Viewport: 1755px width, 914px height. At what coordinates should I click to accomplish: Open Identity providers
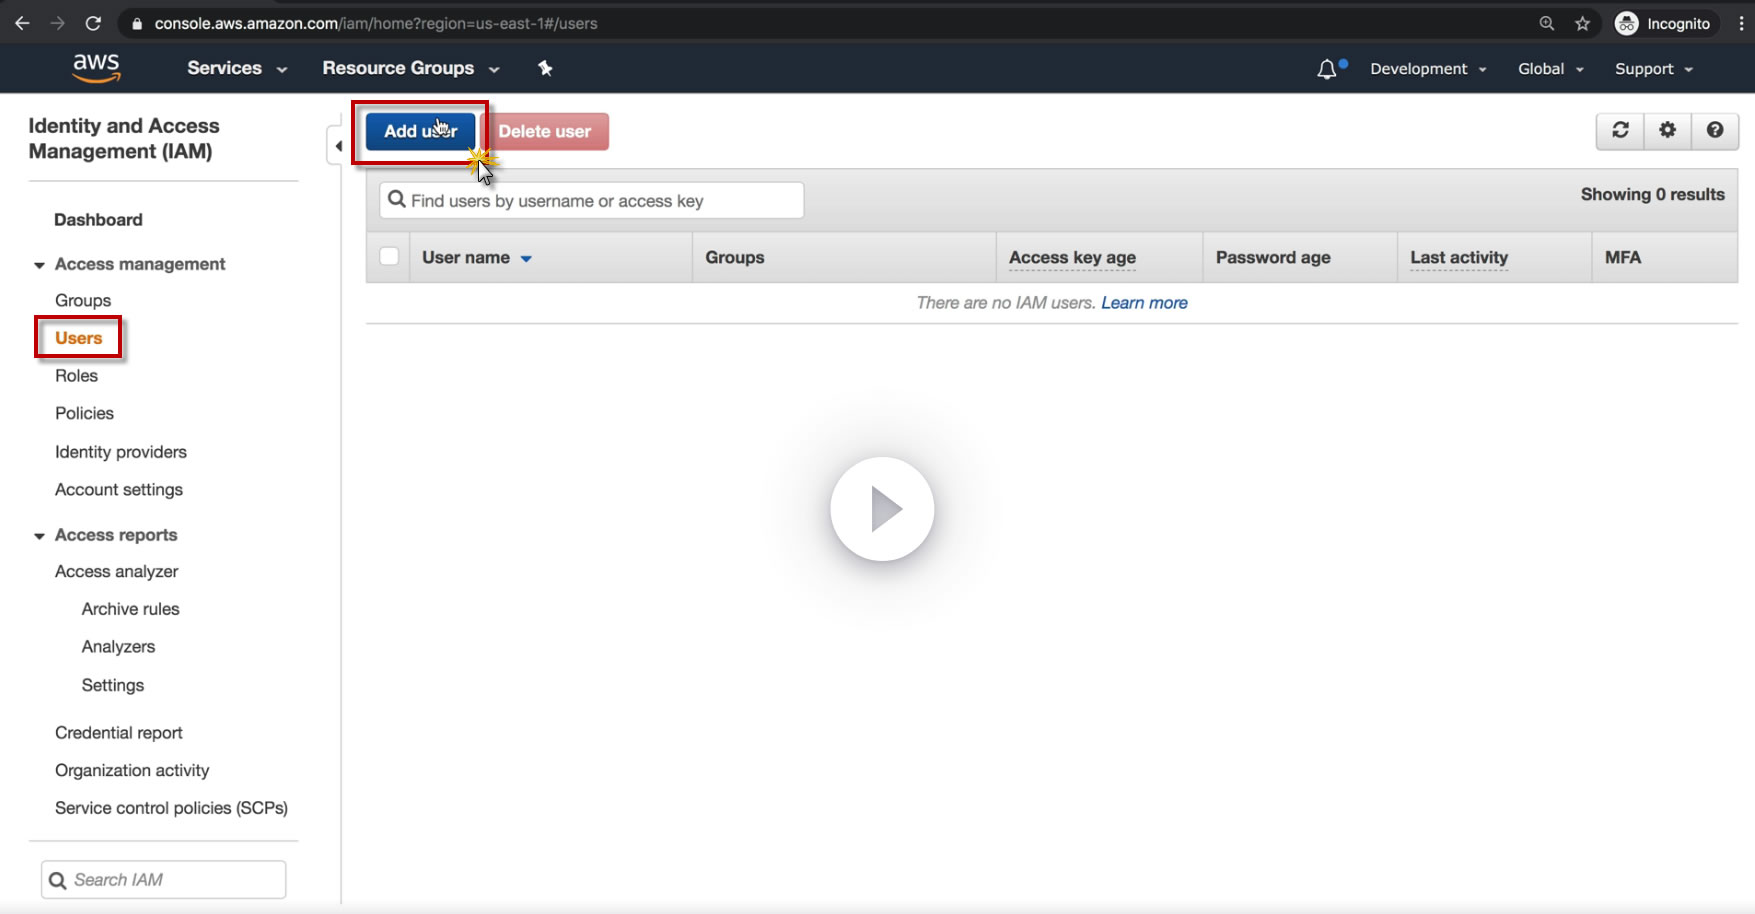coord(121,452)
